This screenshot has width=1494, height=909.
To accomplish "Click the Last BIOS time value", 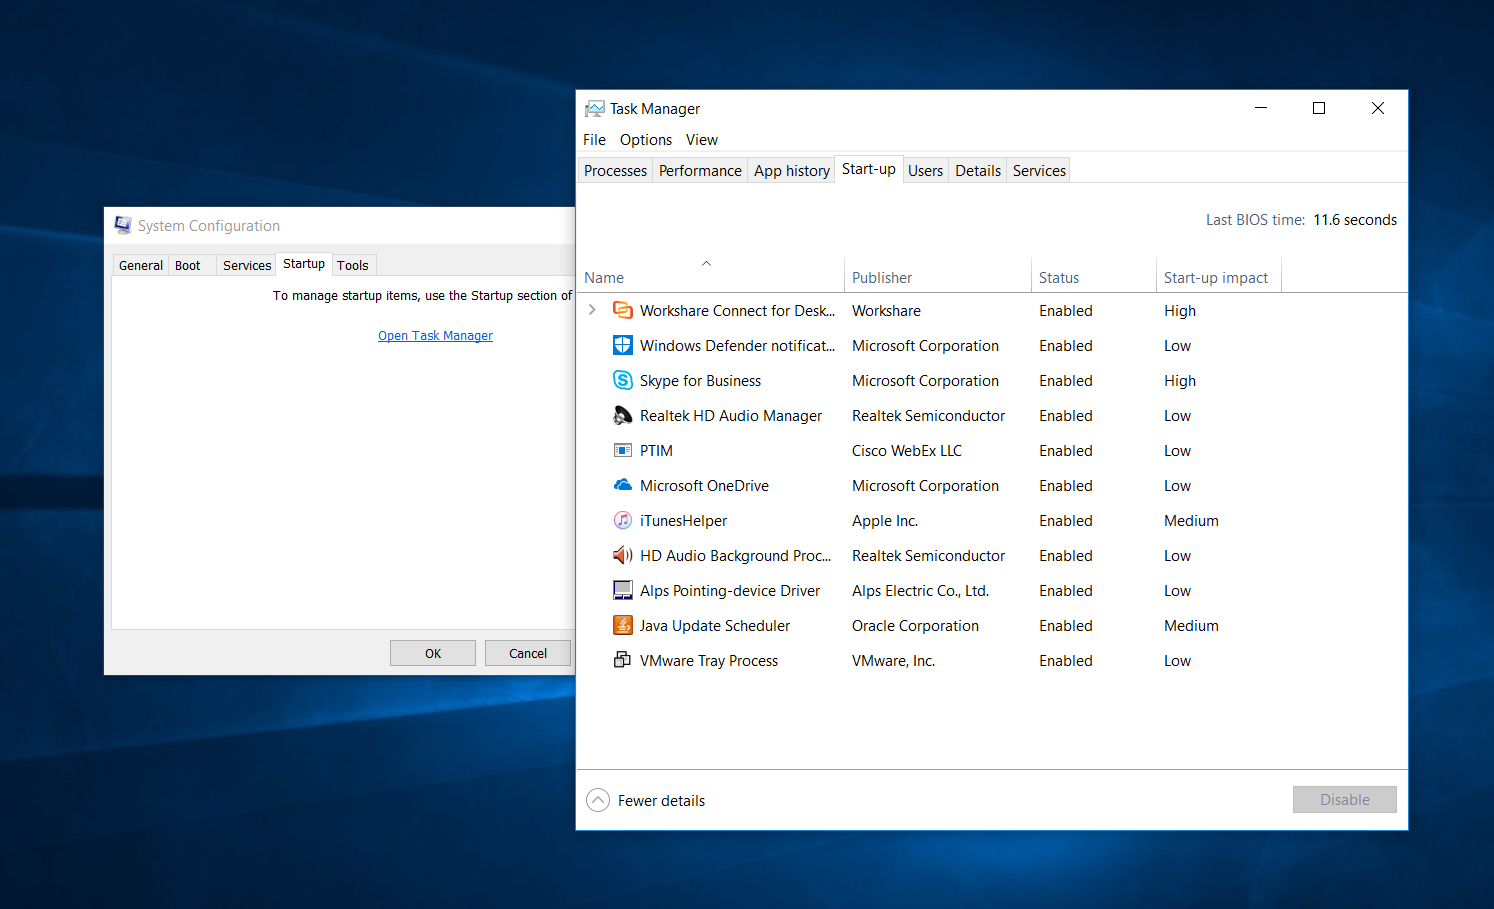I will 1355,220.
